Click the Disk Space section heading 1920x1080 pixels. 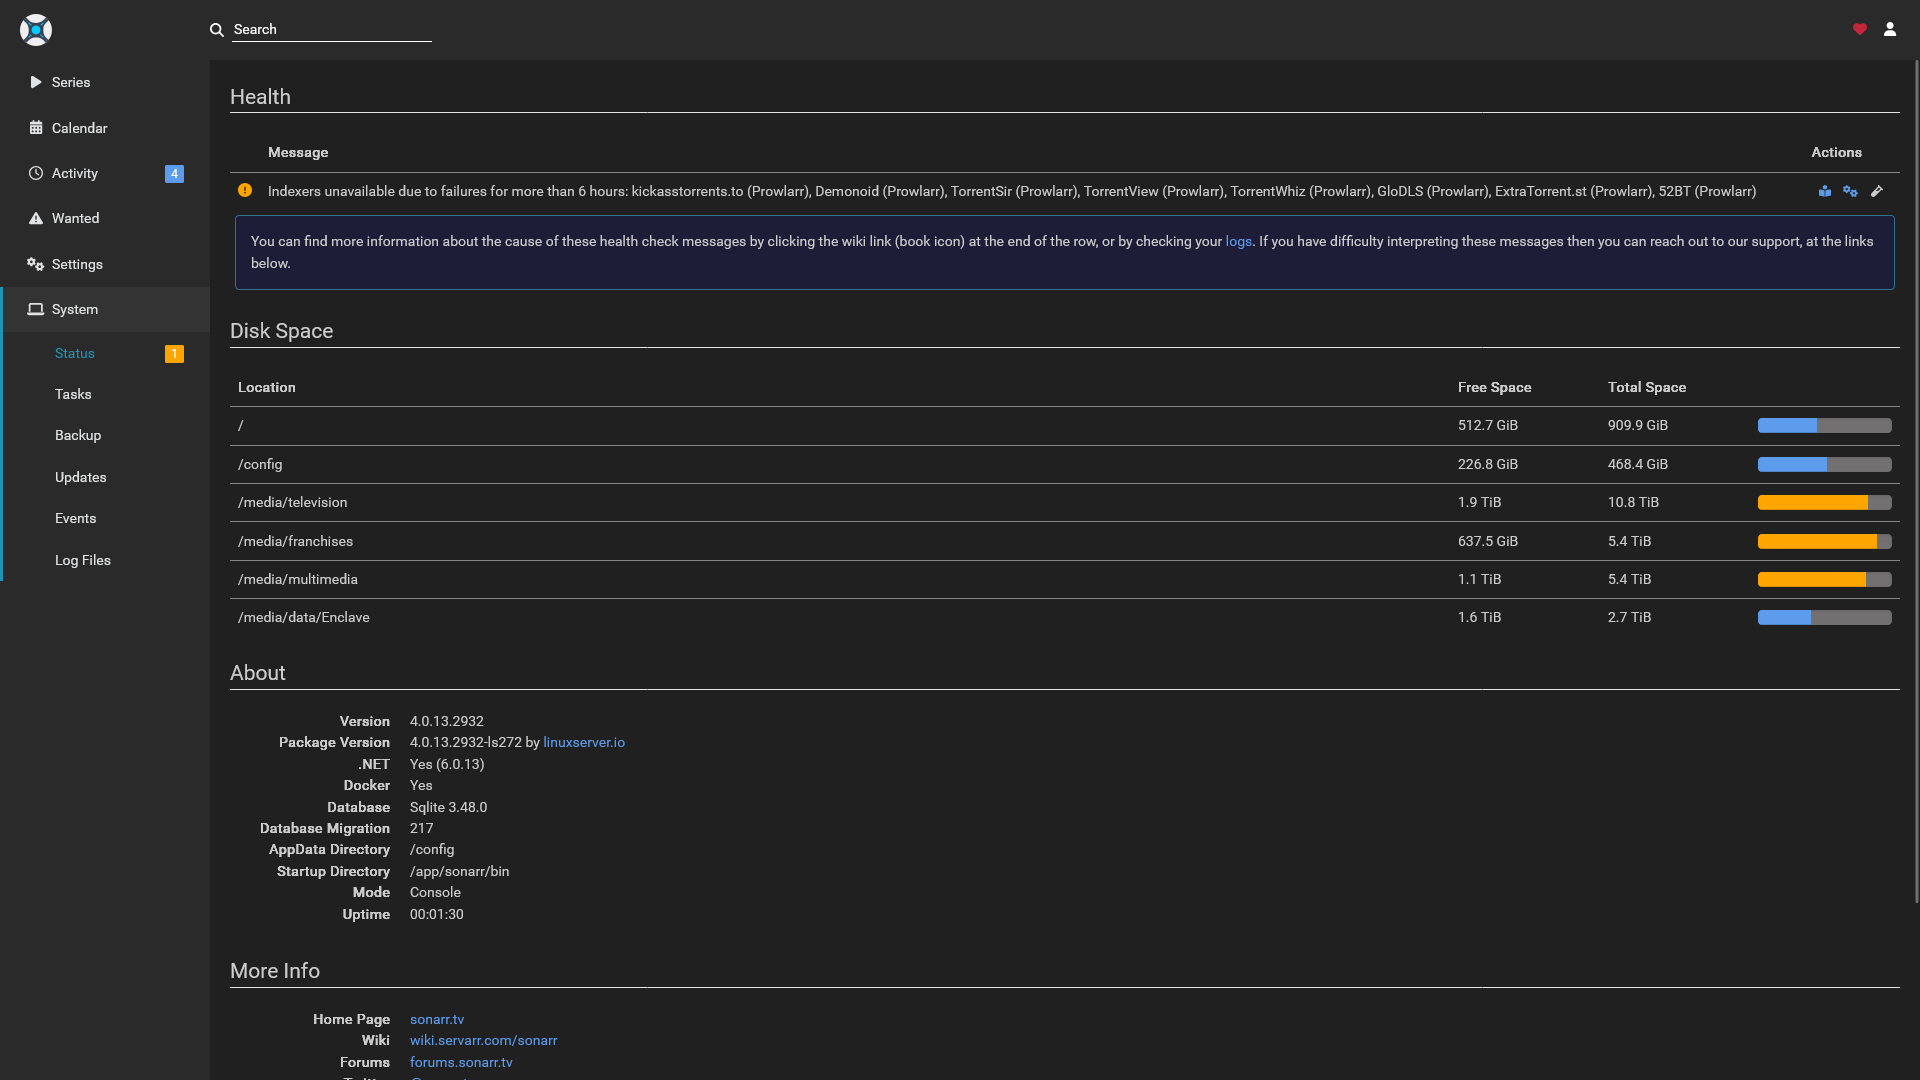click(x=281, y=331)
